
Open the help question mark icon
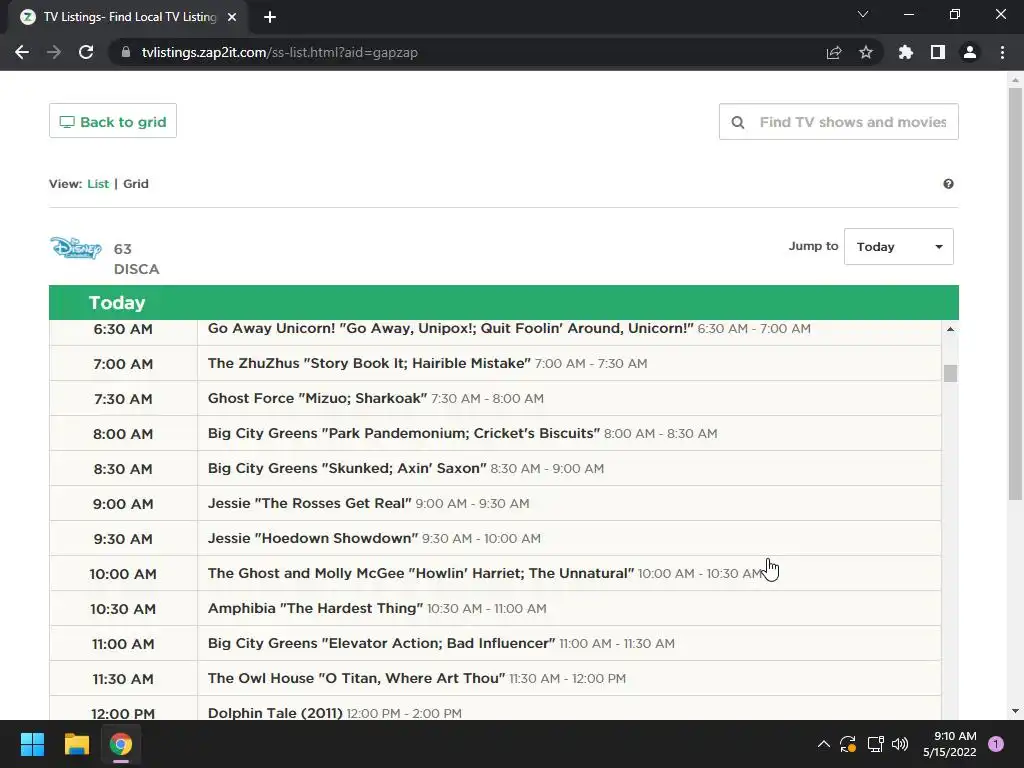click(x=948, y=184)
